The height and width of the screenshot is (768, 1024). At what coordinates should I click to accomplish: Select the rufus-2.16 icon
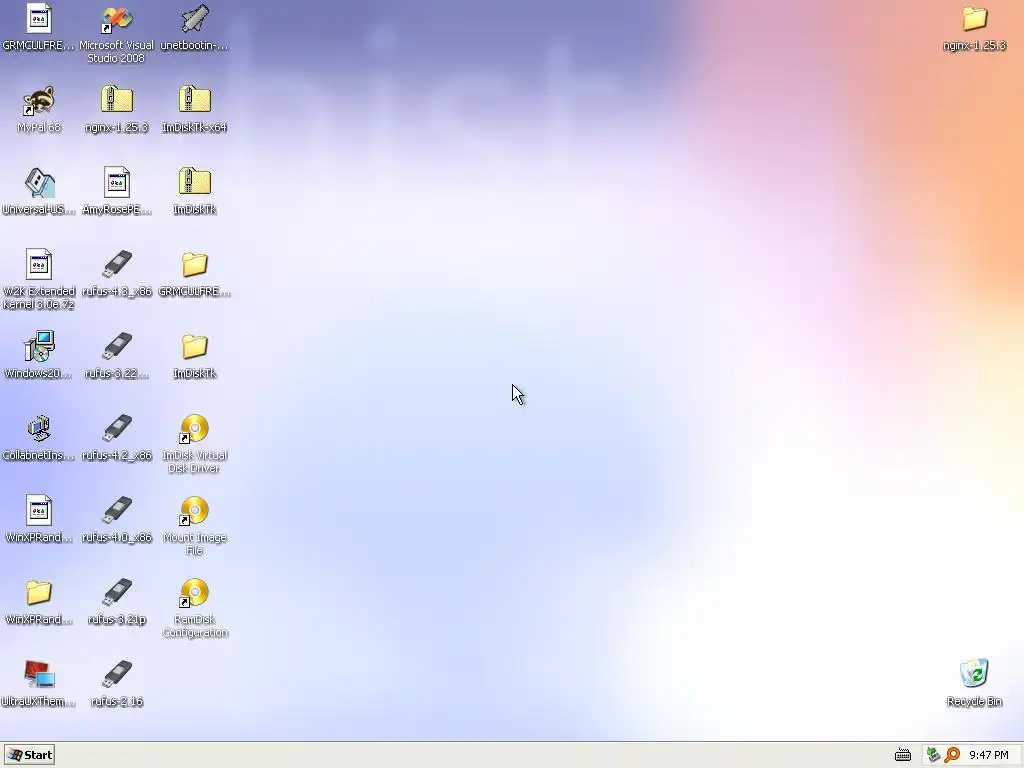coord(116,675)
